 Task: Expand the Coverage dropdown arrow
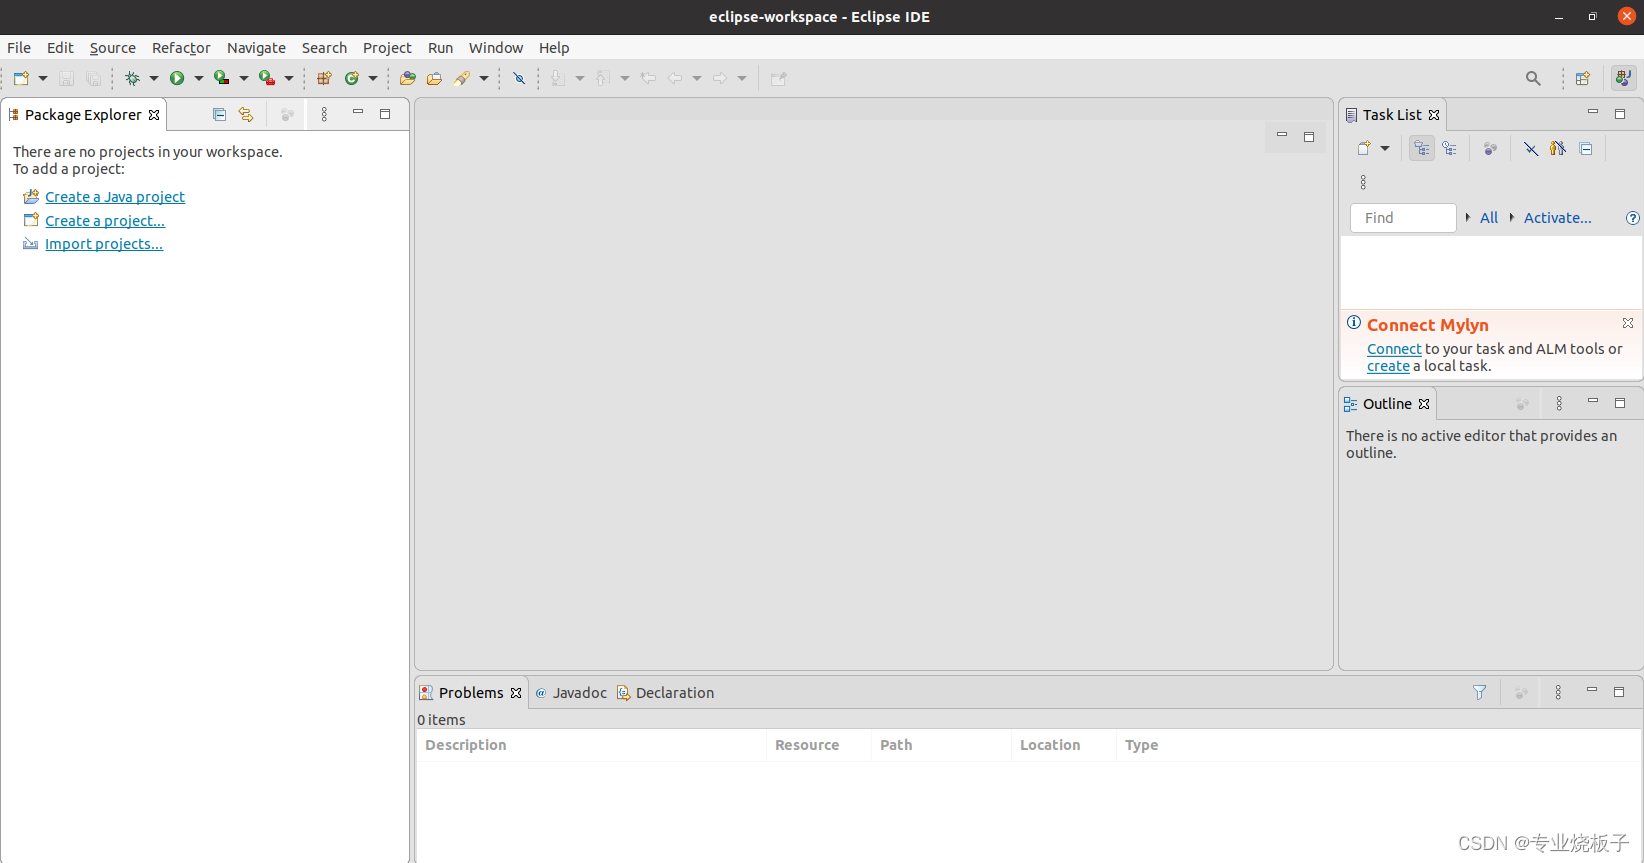pos(244,78)
